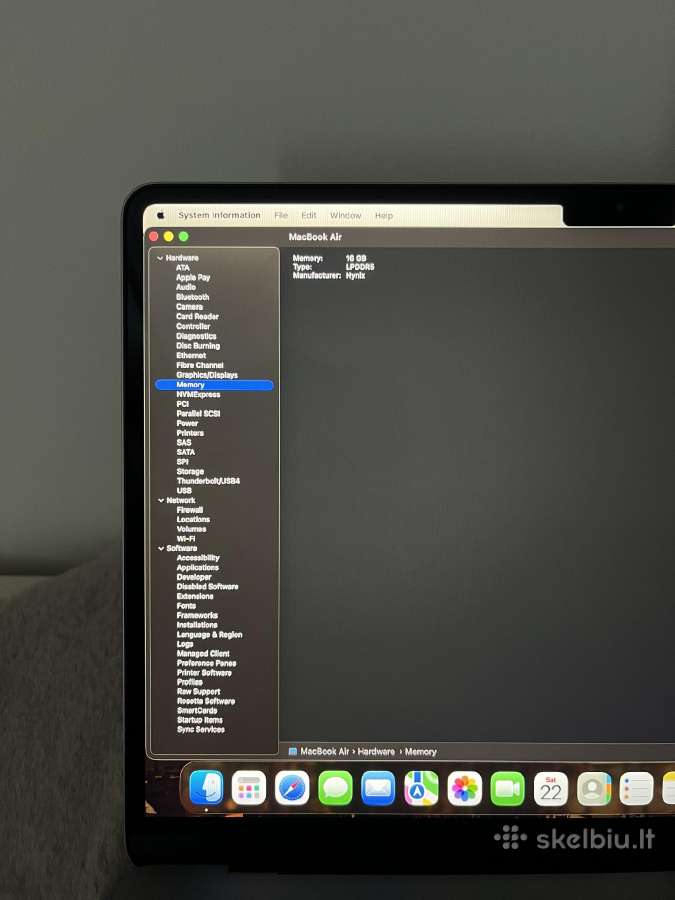Select Printers in the sidebar
The width and height of the screenshot is (675, 900).
[190, 433]
